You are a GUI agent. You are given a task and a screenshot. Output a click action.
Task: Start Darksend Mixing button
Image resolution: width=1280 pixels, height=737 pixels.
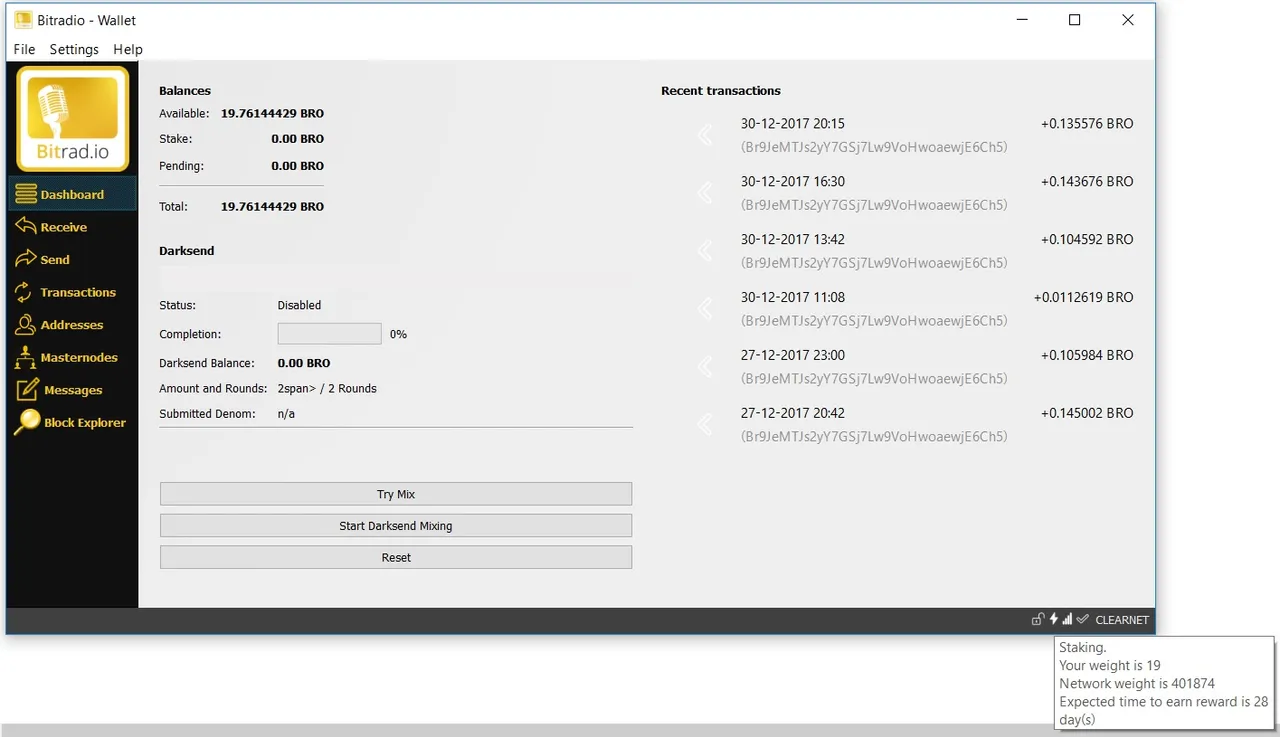click(x=396, y=525)
